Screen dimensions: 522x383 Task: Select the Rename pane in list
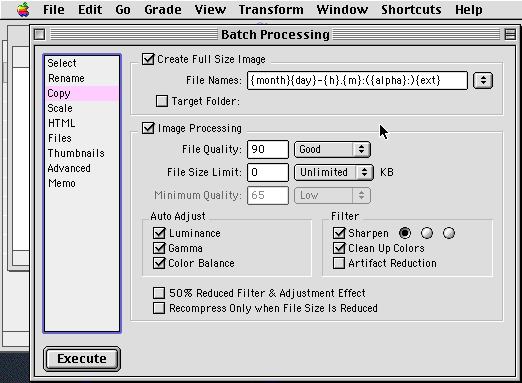click(82, 78)
